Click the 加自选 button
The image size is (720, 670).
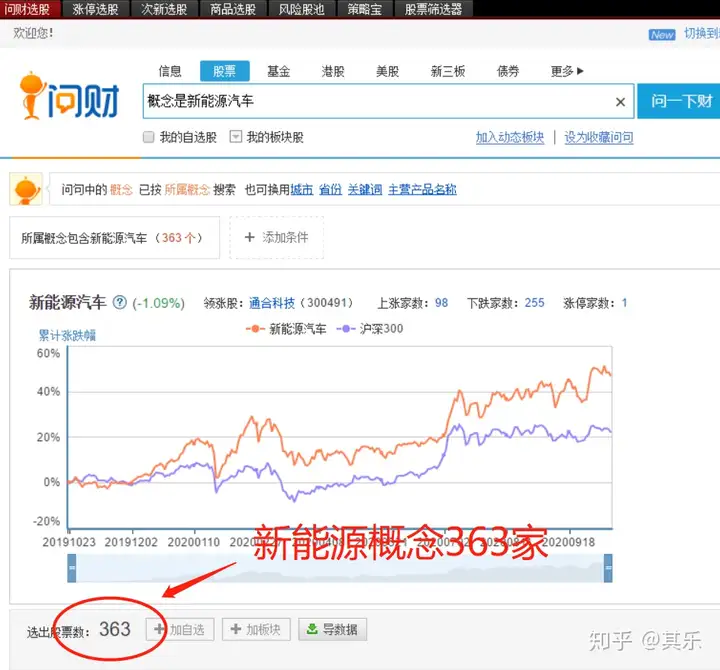pyautogui.click(x=180, y=629)
